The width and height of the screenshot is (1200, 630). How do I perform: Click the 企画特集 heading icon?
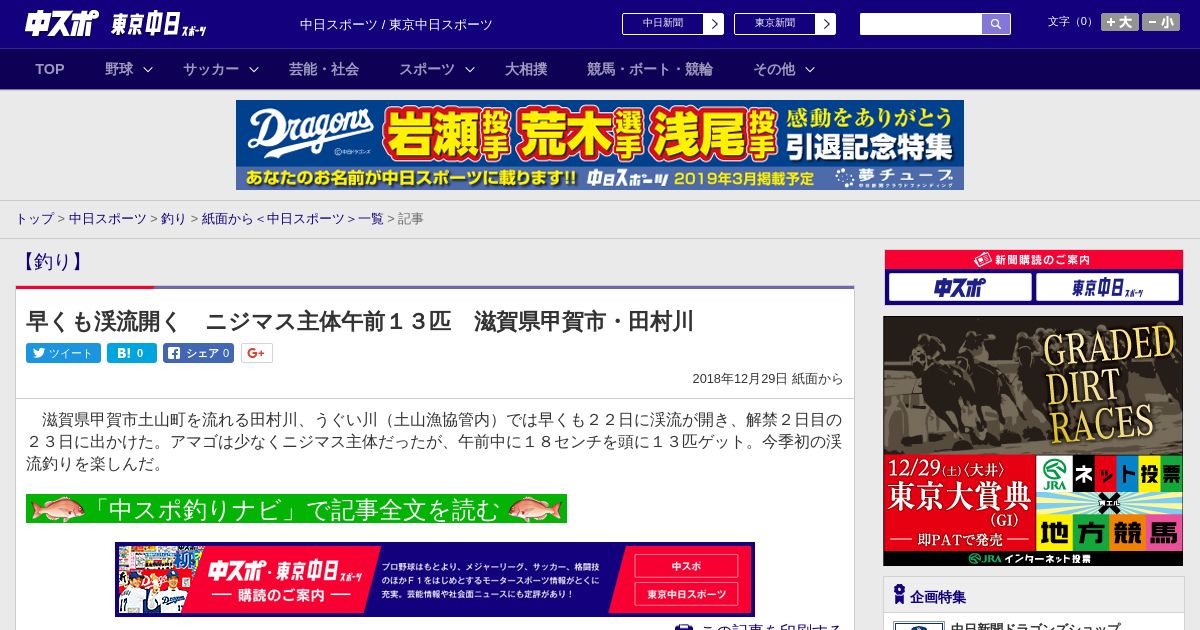[x=899, y=595]
